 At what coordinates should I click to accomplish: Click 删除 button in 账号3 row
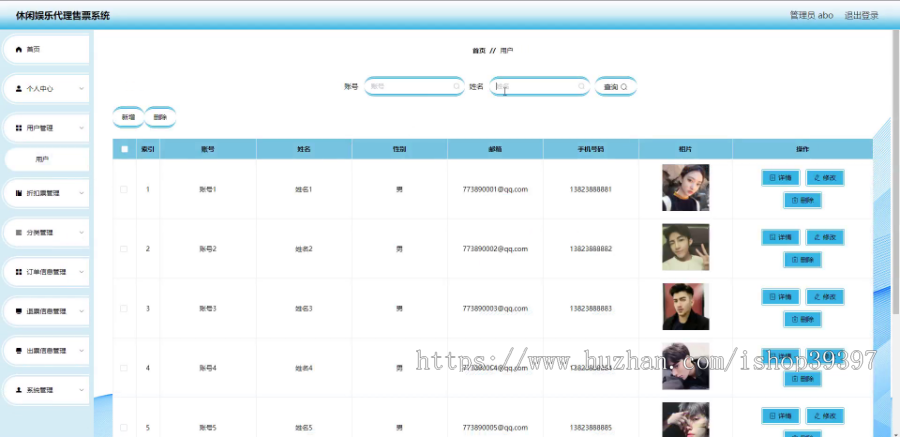coord(802,319)
